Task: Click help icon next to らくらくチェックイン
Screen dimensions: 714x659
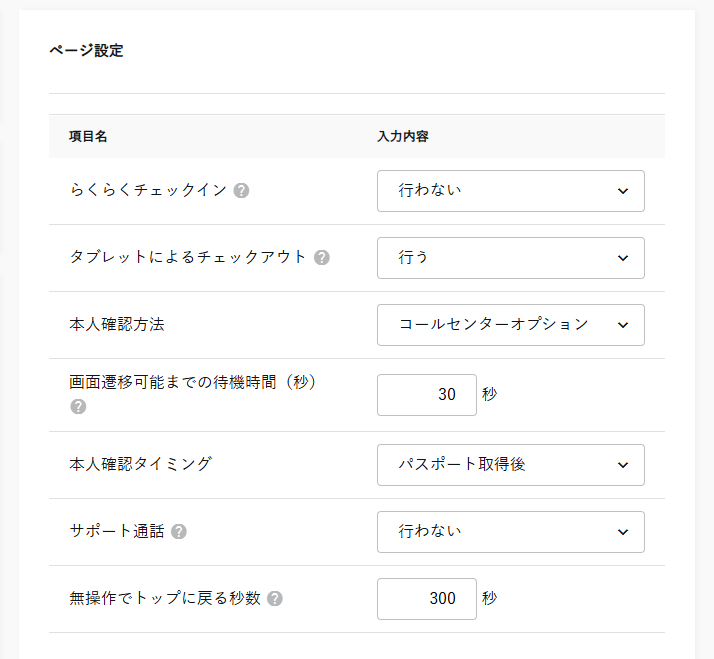Action: (x=241, y=191)
